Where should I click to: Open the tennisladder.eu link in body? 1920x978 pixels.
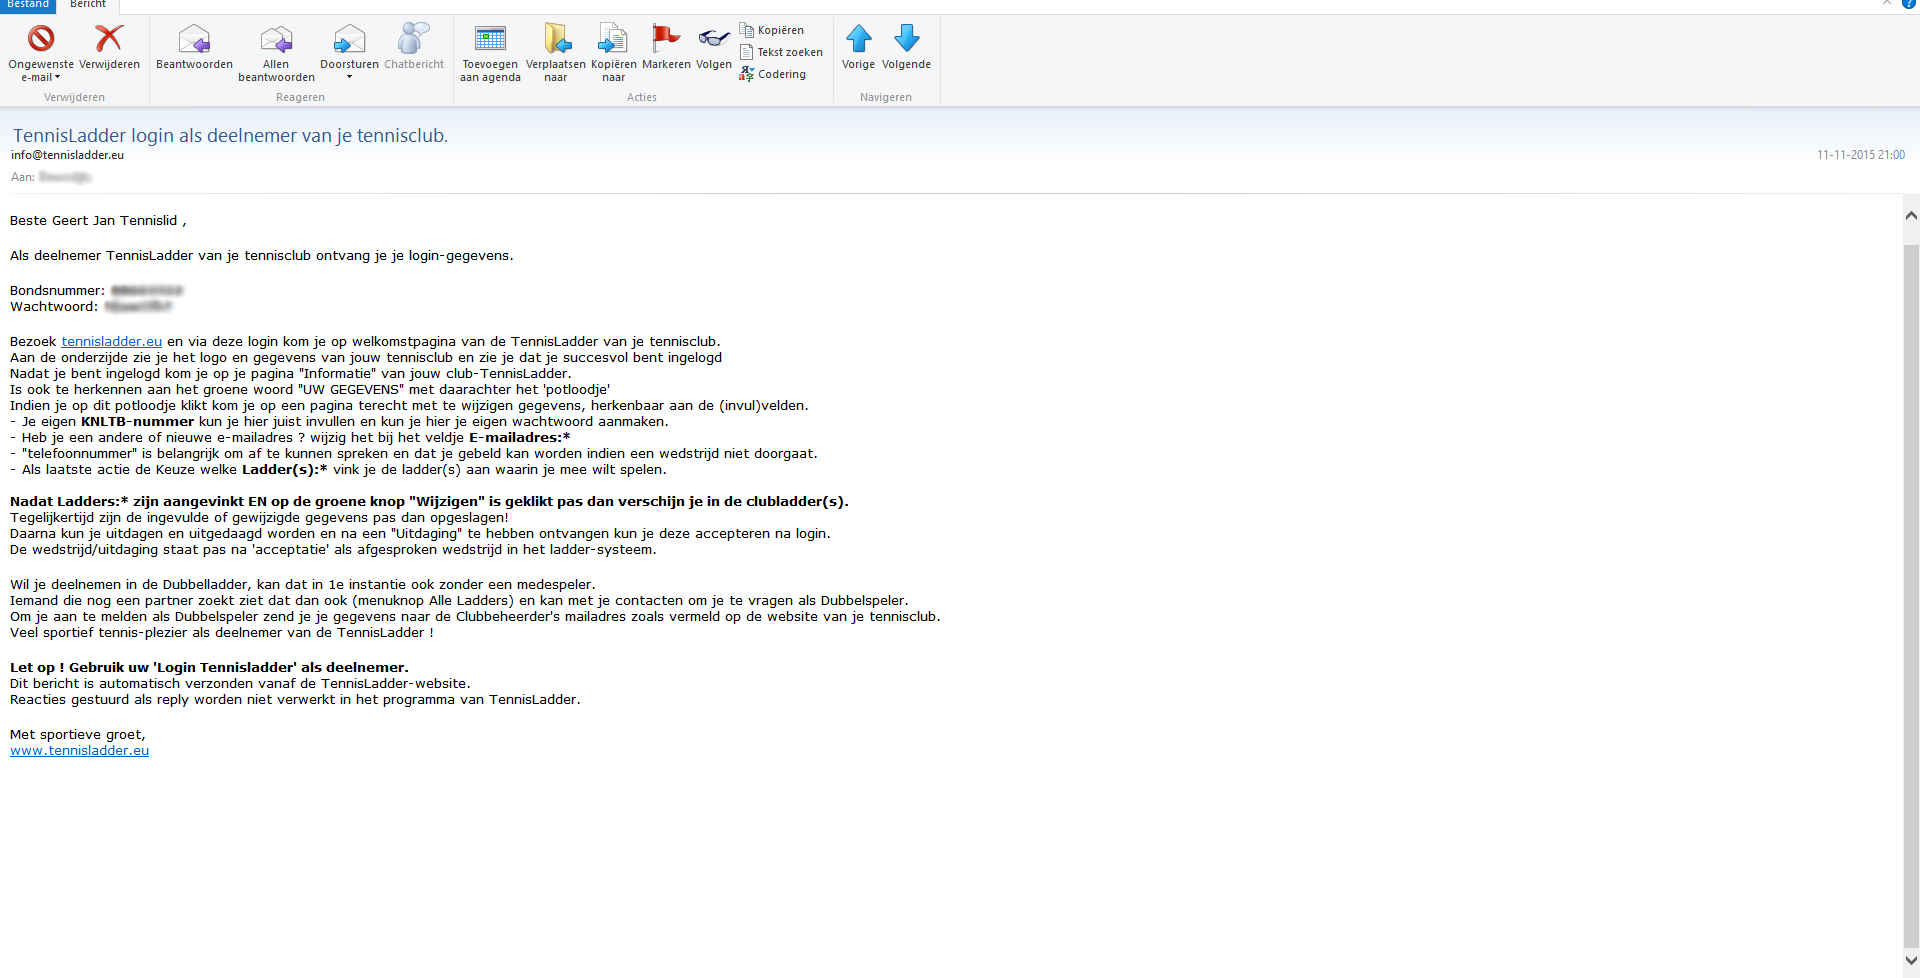[x=111, y=342]
